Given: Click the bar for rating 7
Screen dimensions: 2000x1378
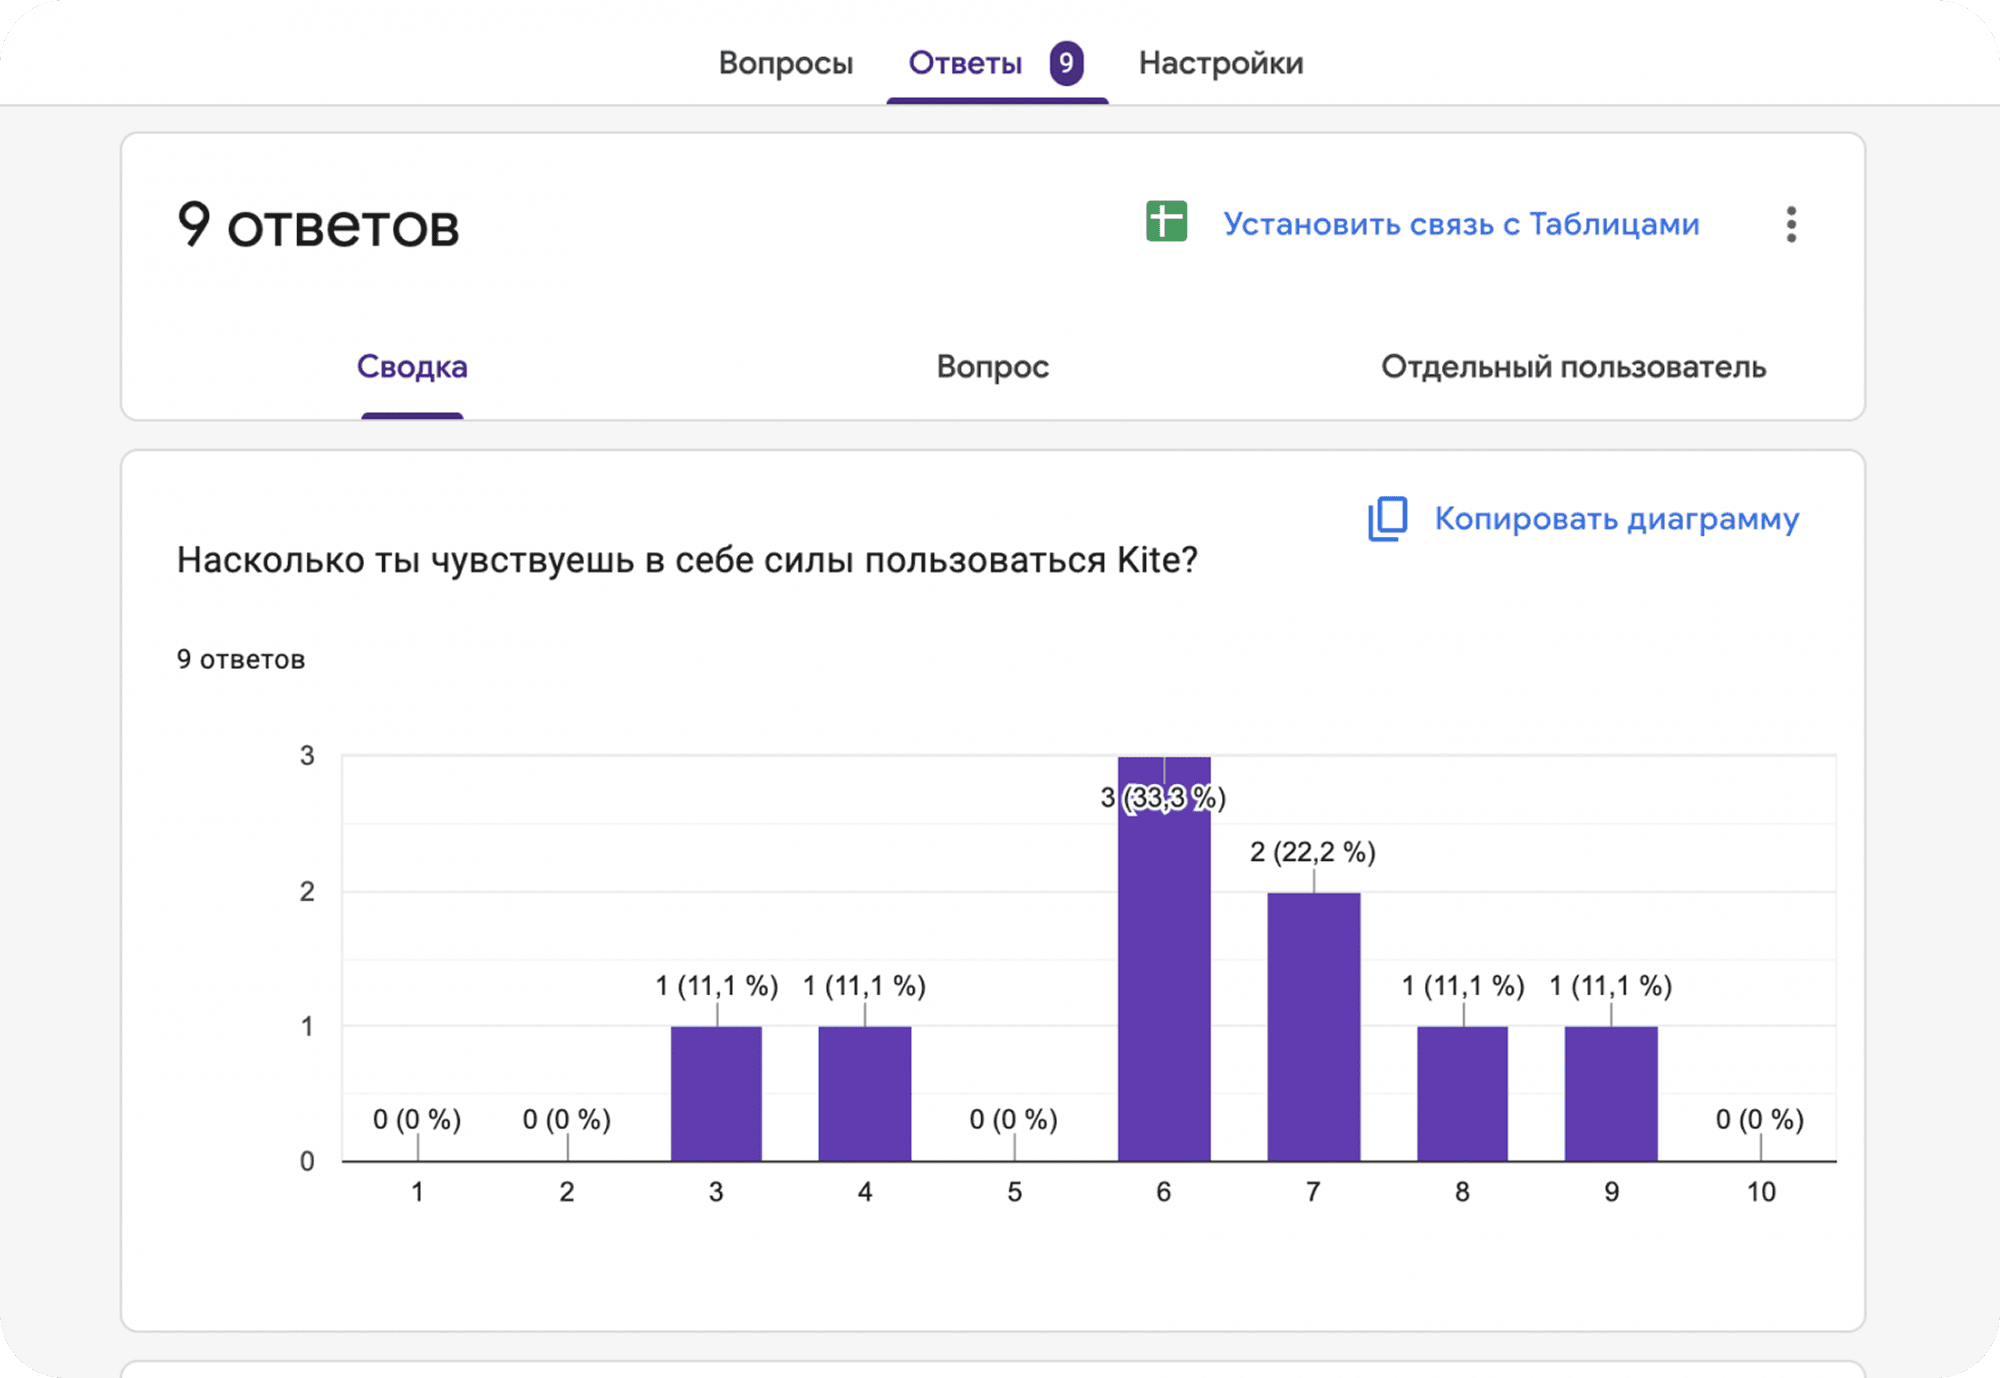Looking at the screenshot, I should pos(1313,1026).
